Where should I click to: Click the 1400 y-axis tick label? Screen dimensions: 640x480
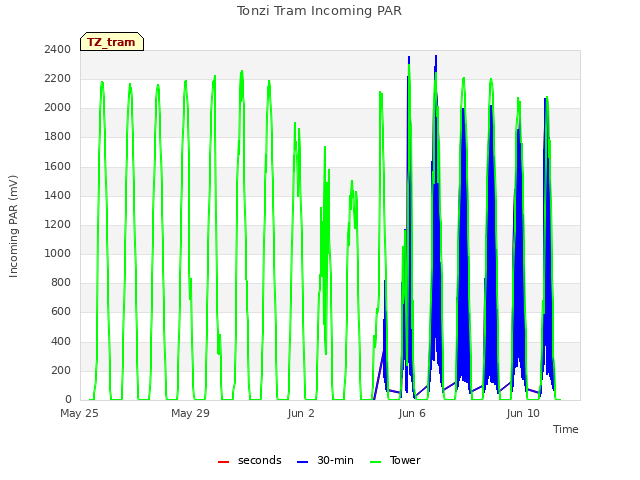click(58, 195)
